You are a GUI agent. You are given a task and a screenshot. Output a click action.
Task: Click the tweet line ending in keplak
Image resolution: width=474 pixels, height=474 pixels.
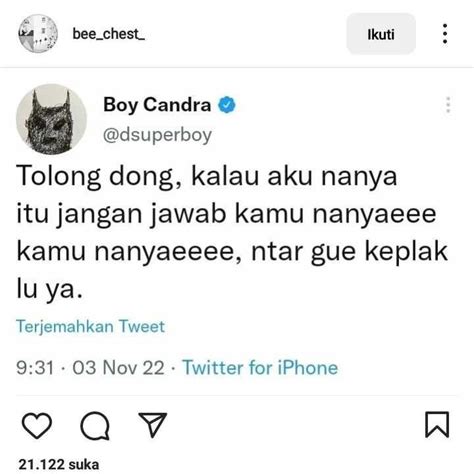point(232,252)
